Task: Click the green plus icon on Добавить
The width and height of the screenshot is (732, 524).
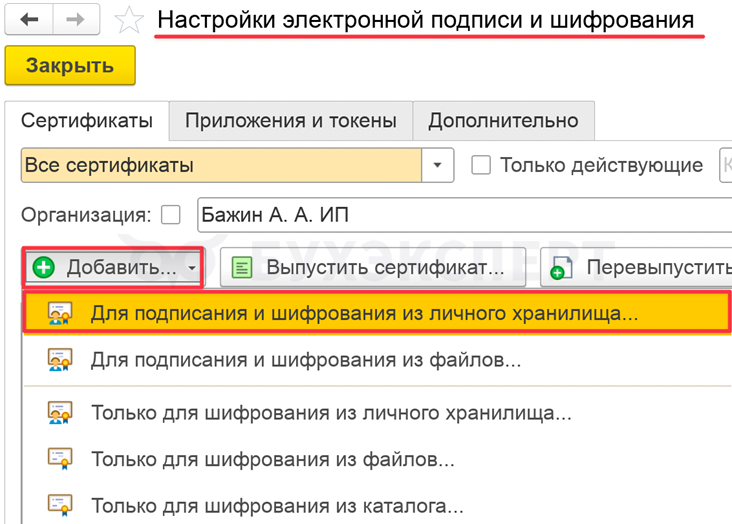Action: [43, 268]
